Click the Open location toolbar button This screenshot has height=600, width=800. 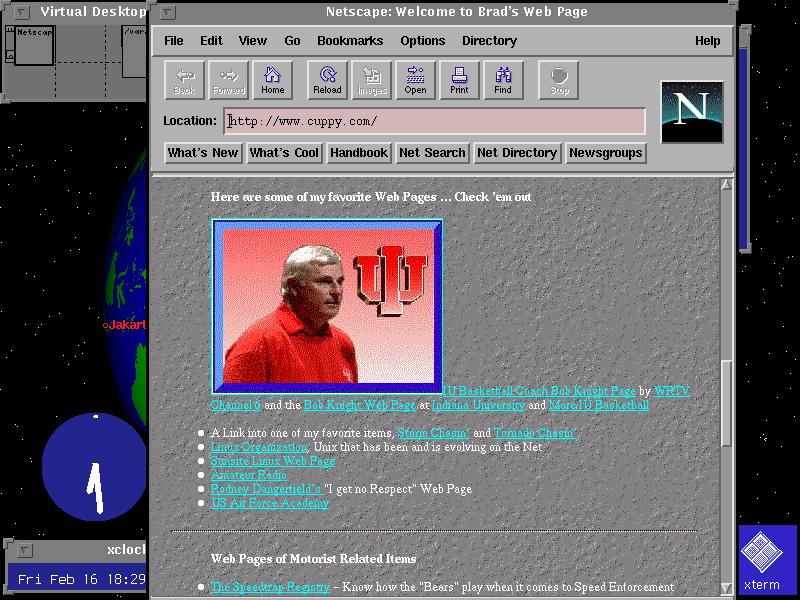[x=415, y=80]
